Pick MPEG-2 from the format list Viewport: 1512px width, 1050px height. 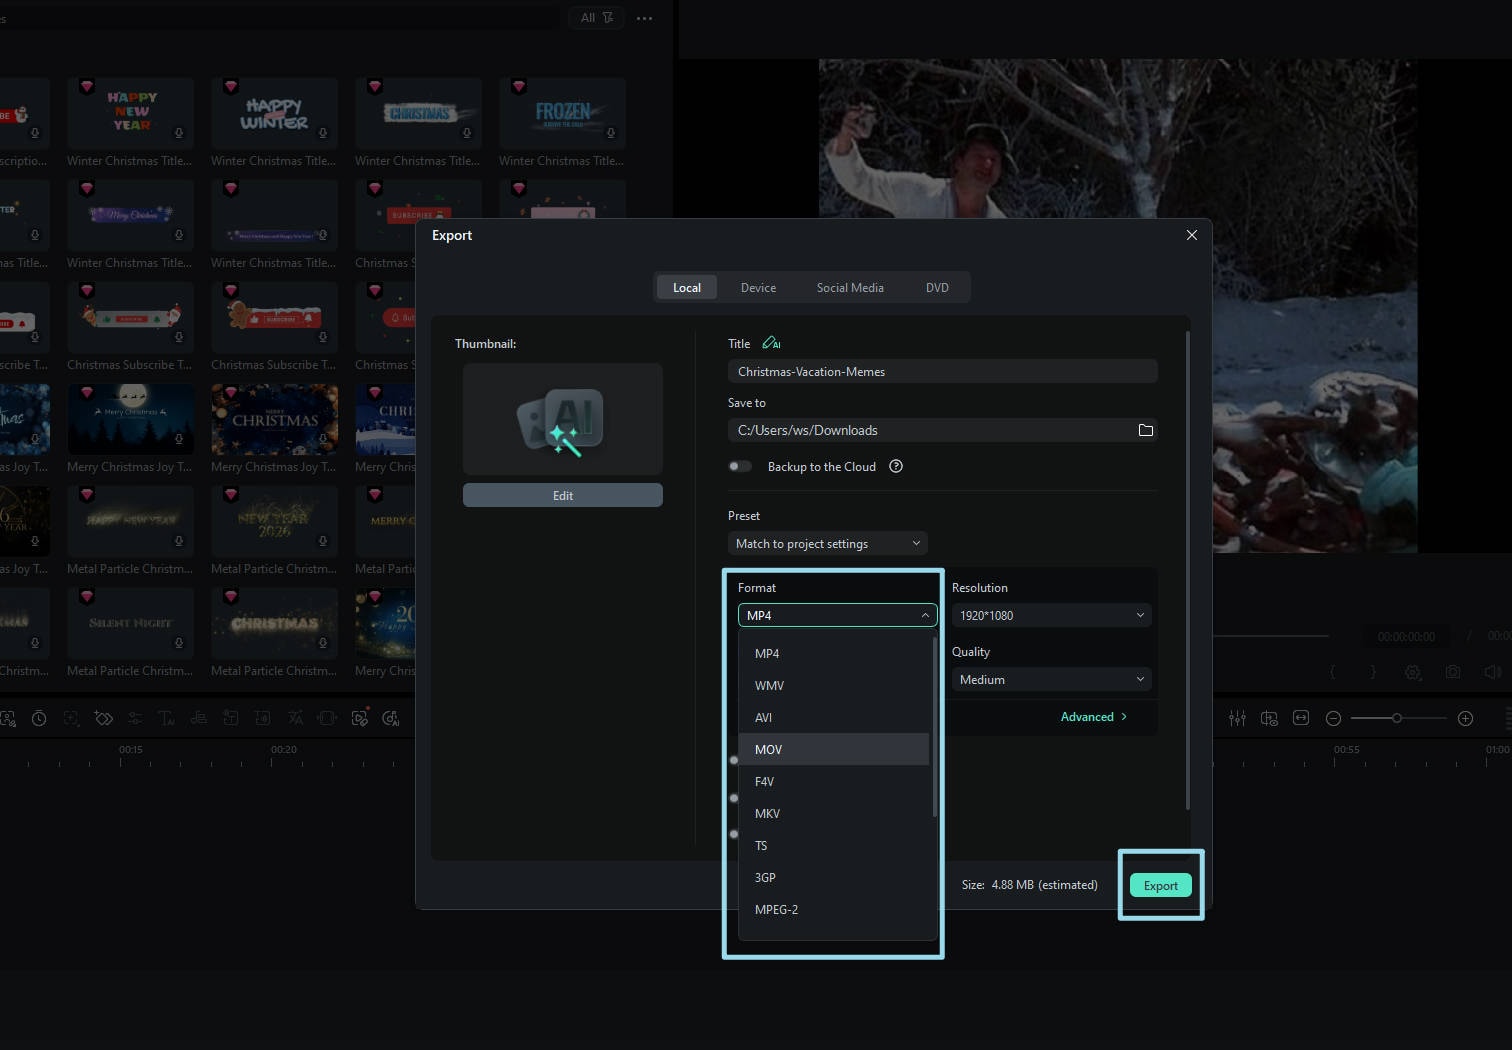point(834,909)
